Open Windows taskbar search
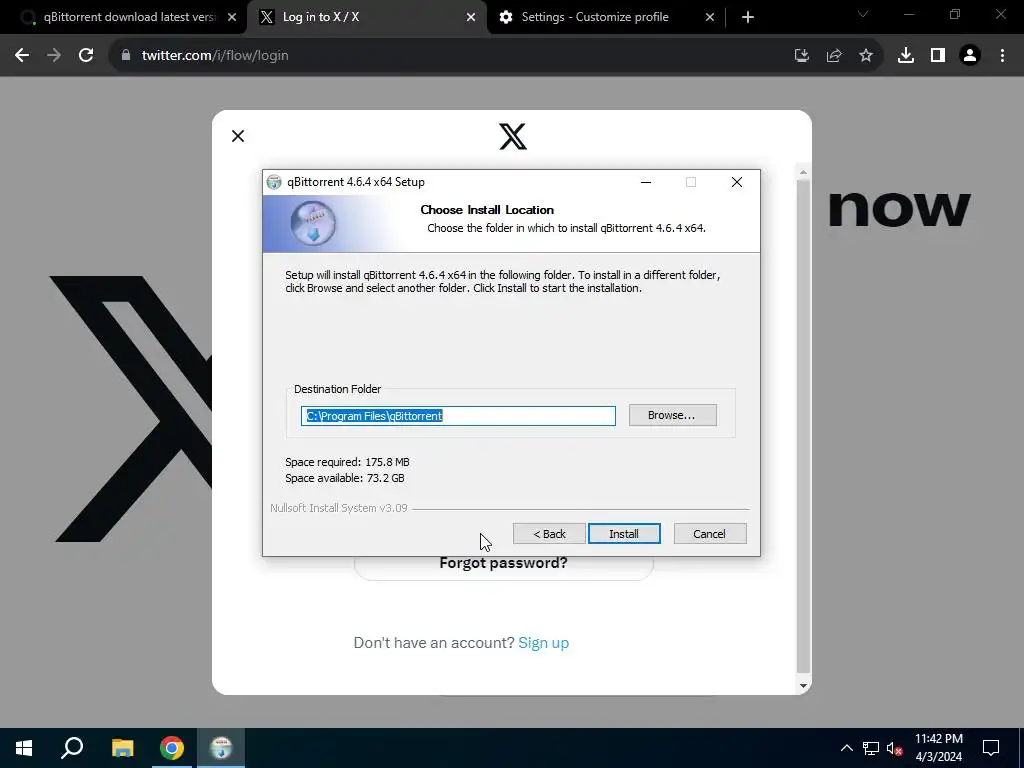 click(72, 748)
